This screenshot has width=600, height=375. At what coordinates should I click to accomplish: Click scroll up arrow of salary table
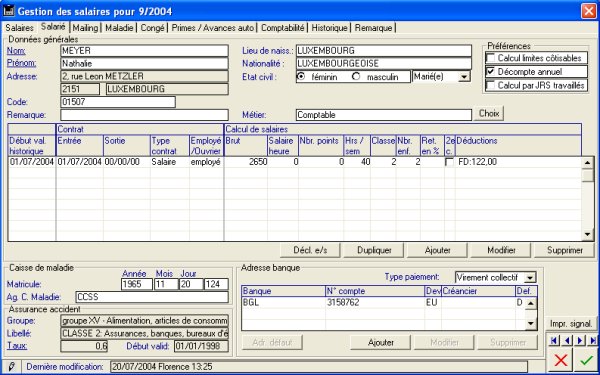(x=587, y=163)
